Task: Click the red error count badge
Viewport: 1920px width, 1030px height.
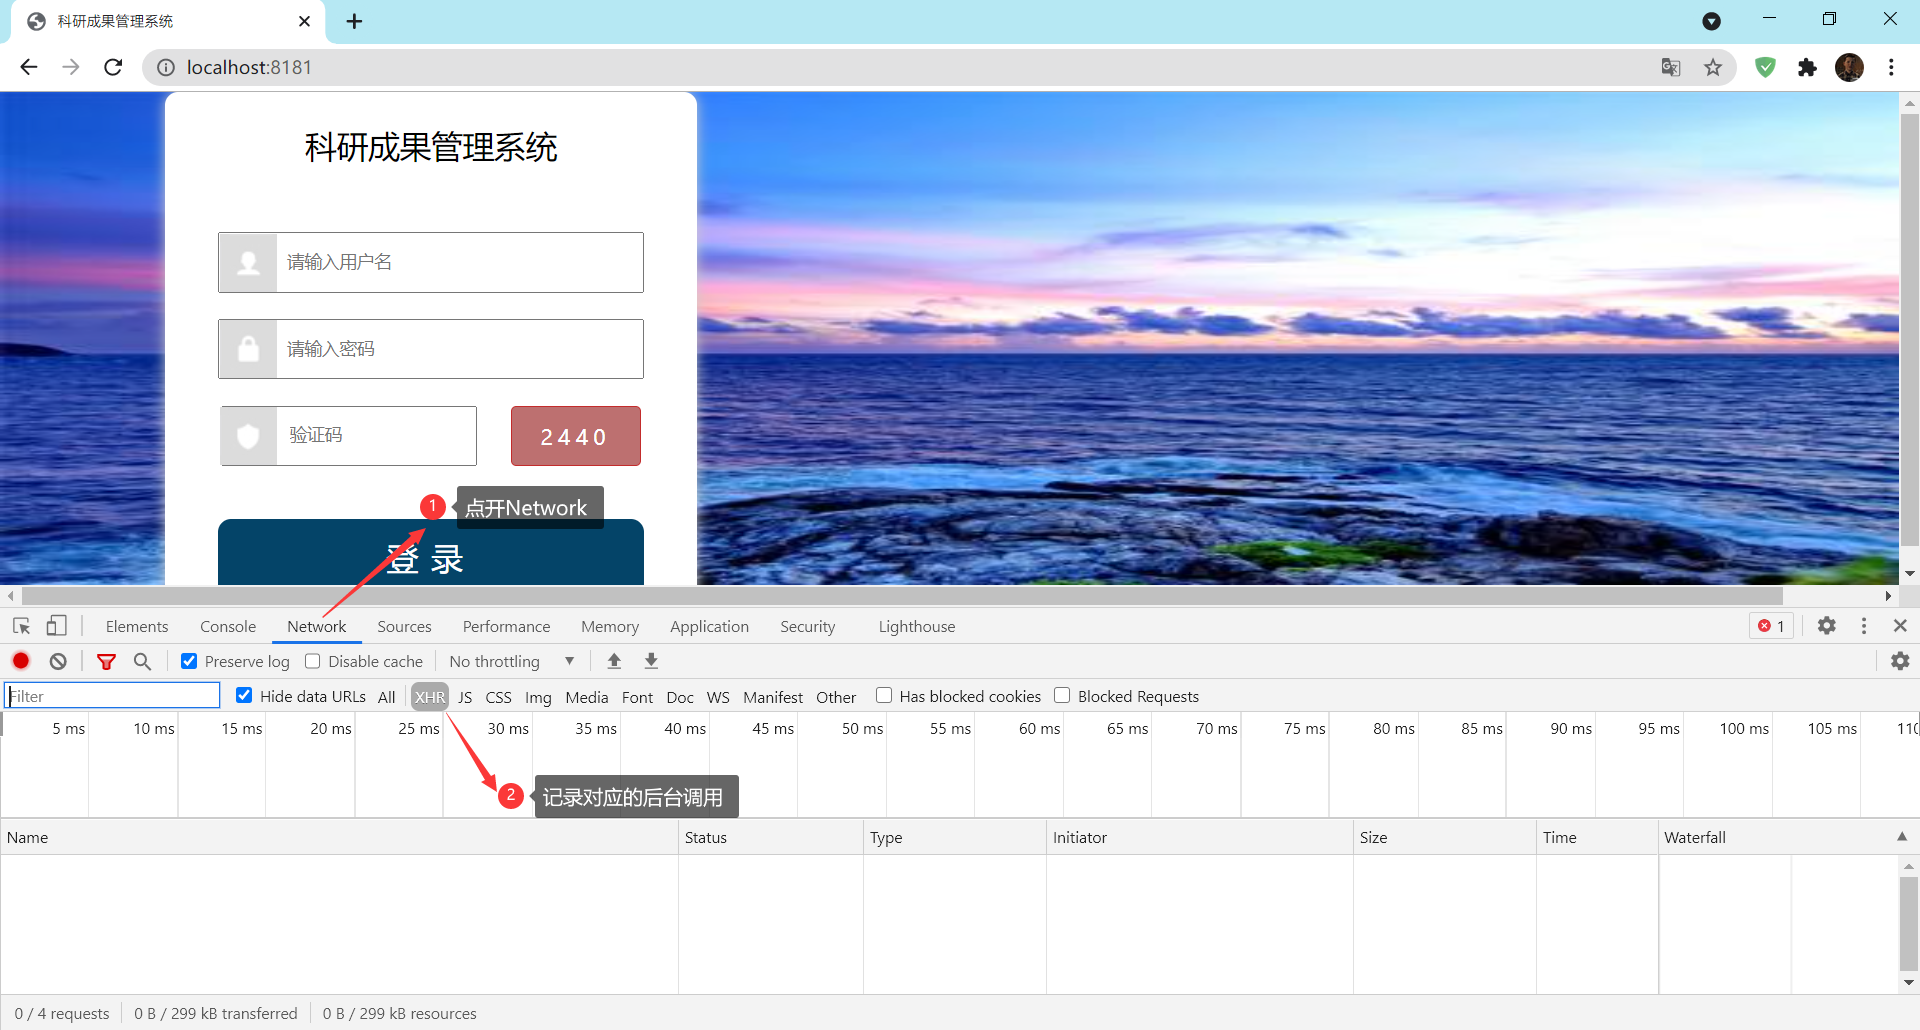Action: (1771, 626)
